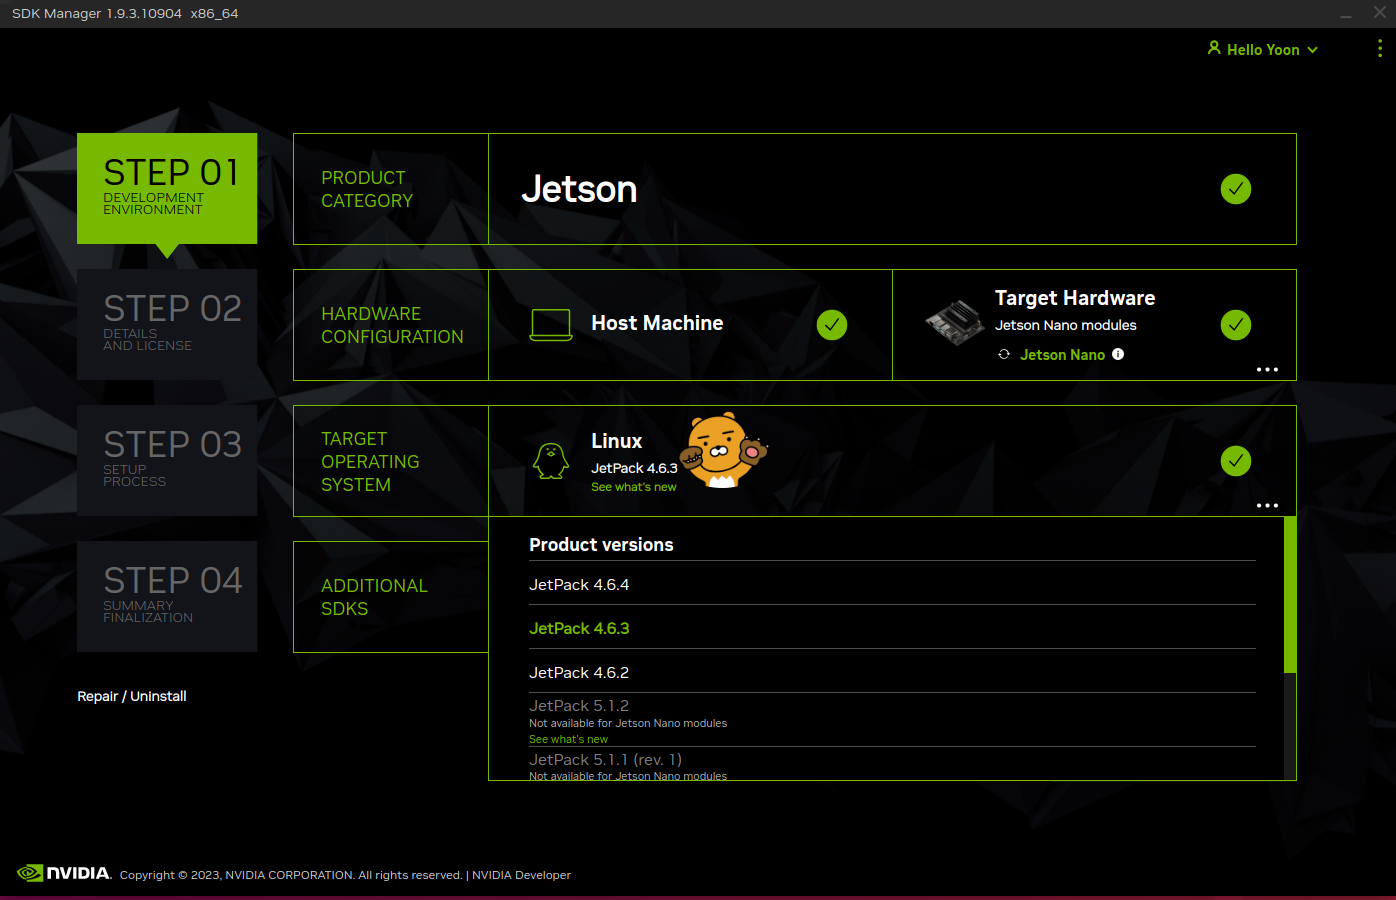Open the Target Hardware ellipsis options
This screenshot has width=1396, height=900.
[x=1267, y=369]
